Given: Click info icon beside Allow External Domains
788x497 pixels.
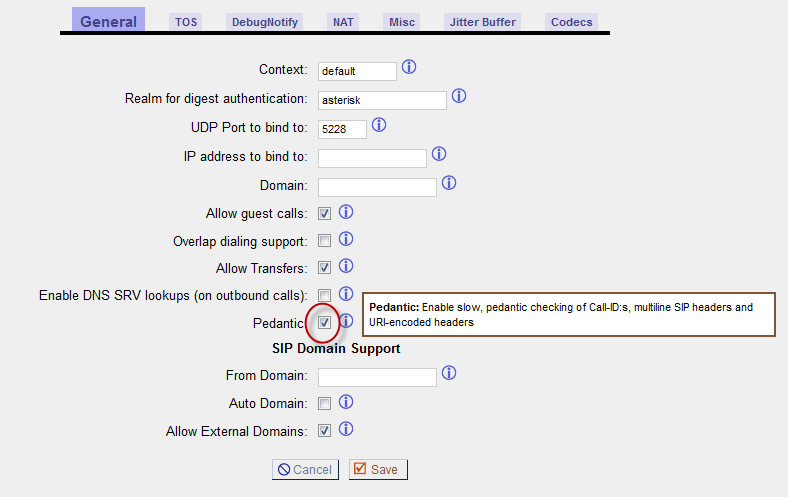Looking at the screenshot, I should 346,429.
